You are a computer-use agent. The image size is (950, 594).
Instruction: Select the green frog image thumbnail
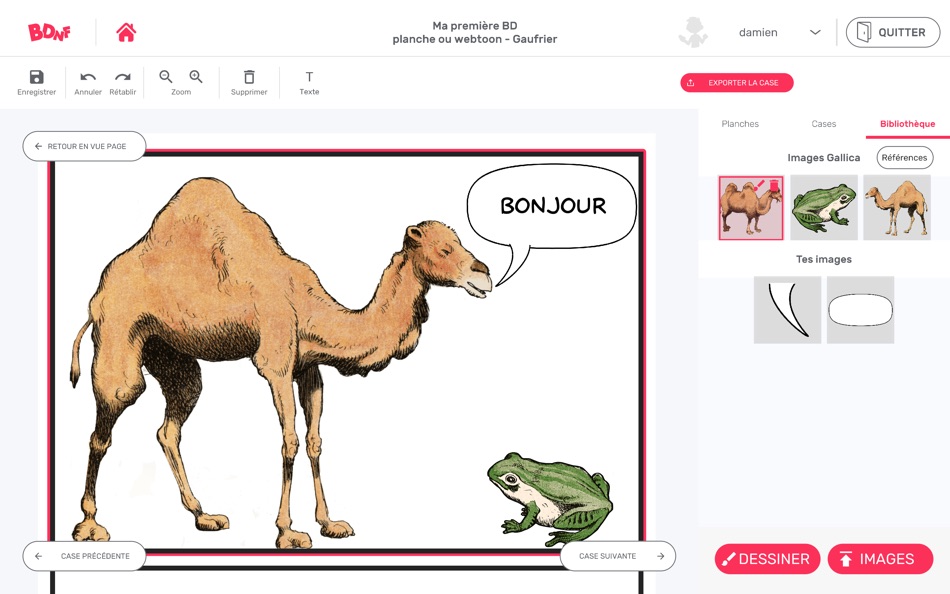824,207
